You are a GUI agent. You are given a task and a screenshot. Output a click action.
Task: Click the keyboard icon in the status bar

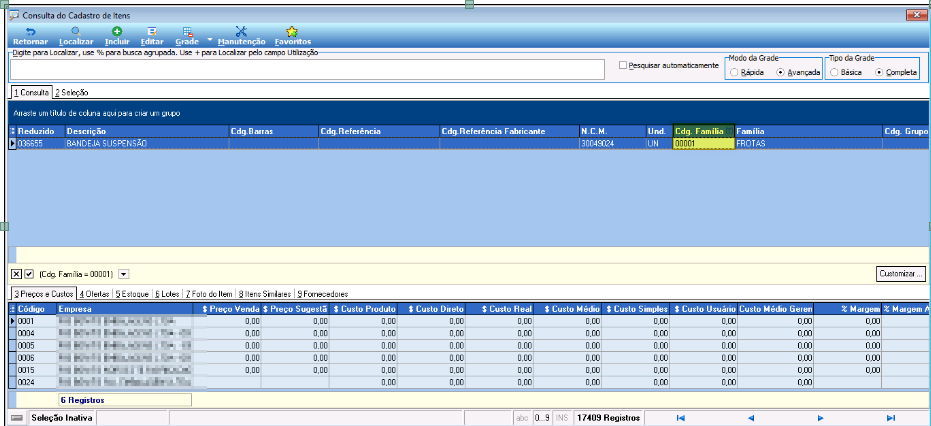pos(18,418)
